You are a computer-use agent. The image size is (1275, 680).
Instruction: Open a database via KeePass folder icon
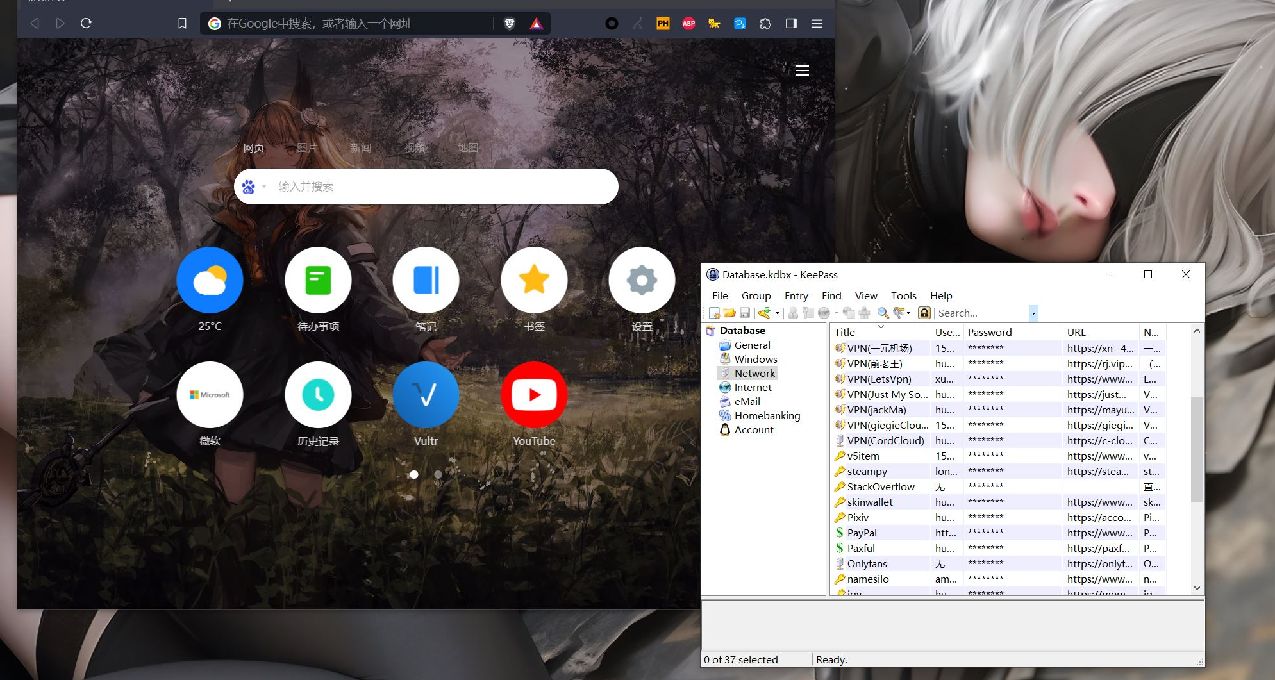[730, 313]
